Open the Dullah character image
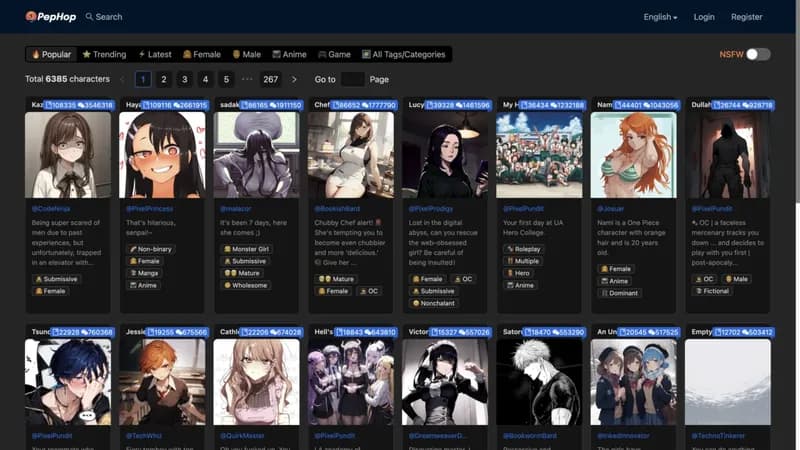 coord(728,155)
